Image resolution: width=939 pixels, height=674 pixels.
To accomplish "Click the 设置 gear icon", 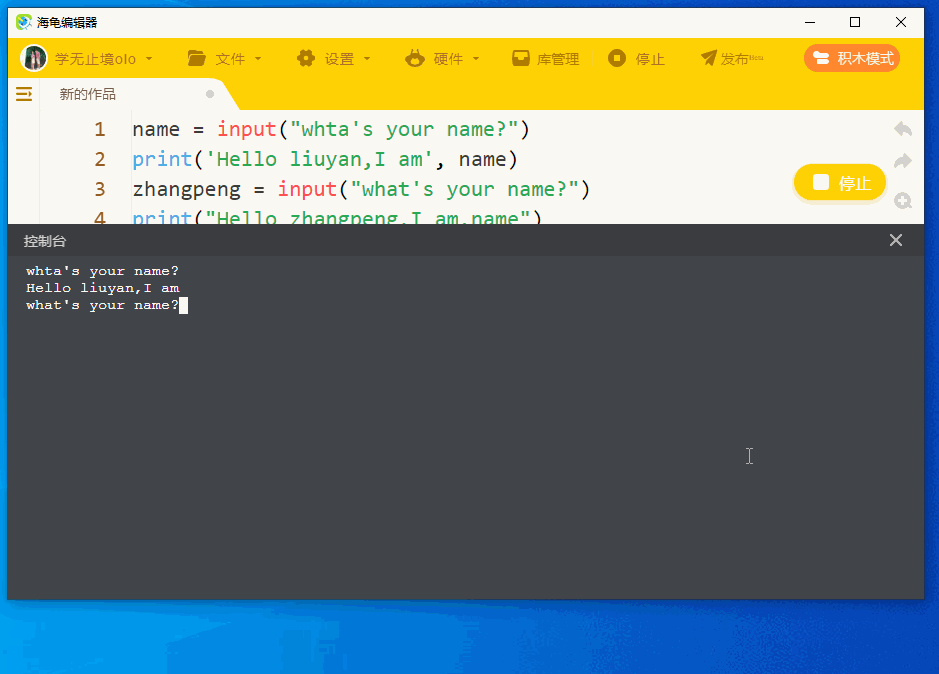I will pyautogui.click(x=306, y=58).
